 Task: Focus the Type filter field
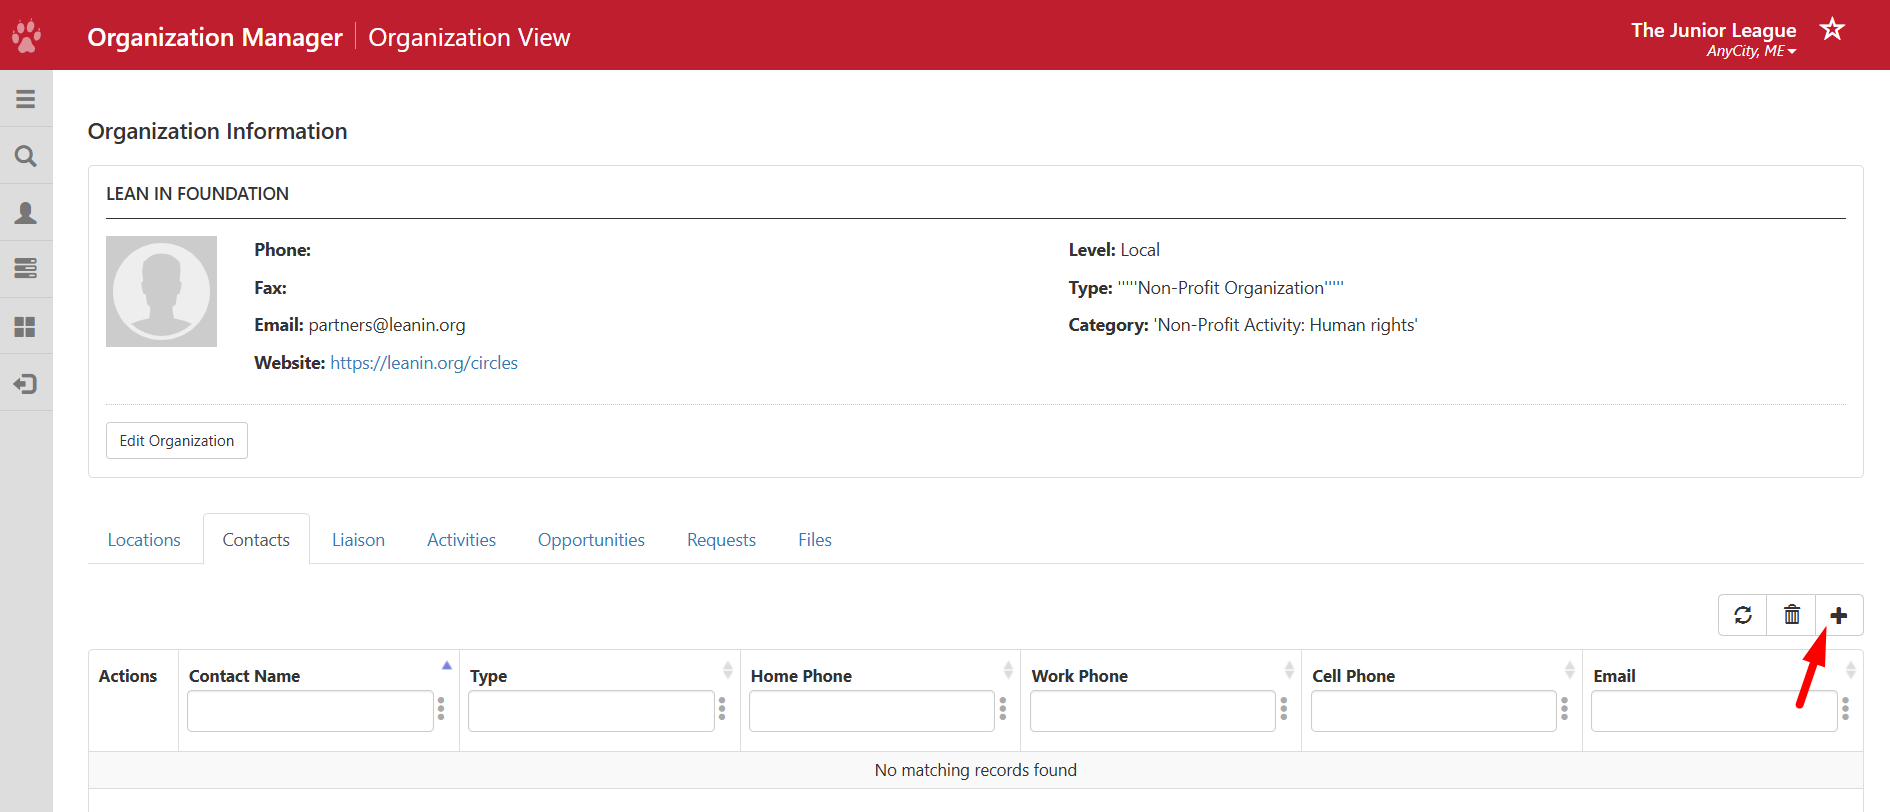(x=591, y=711)
